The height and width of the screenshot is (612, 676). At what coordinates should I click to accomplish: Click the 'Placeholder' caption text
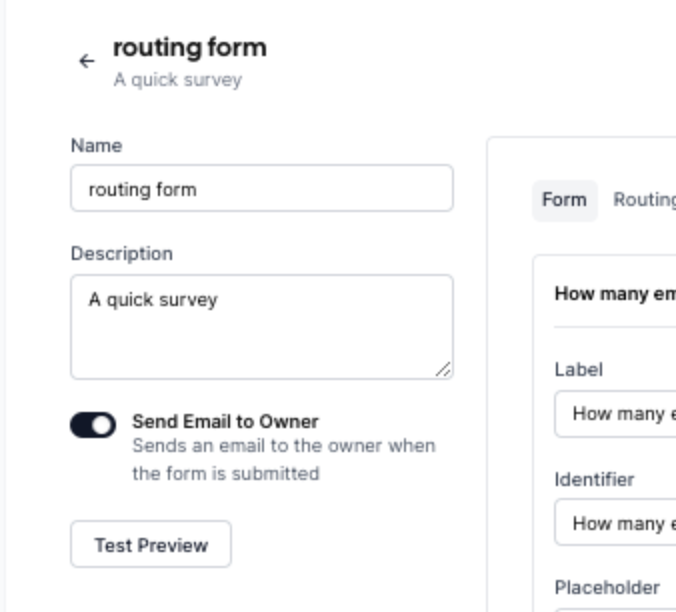[607, 588]
